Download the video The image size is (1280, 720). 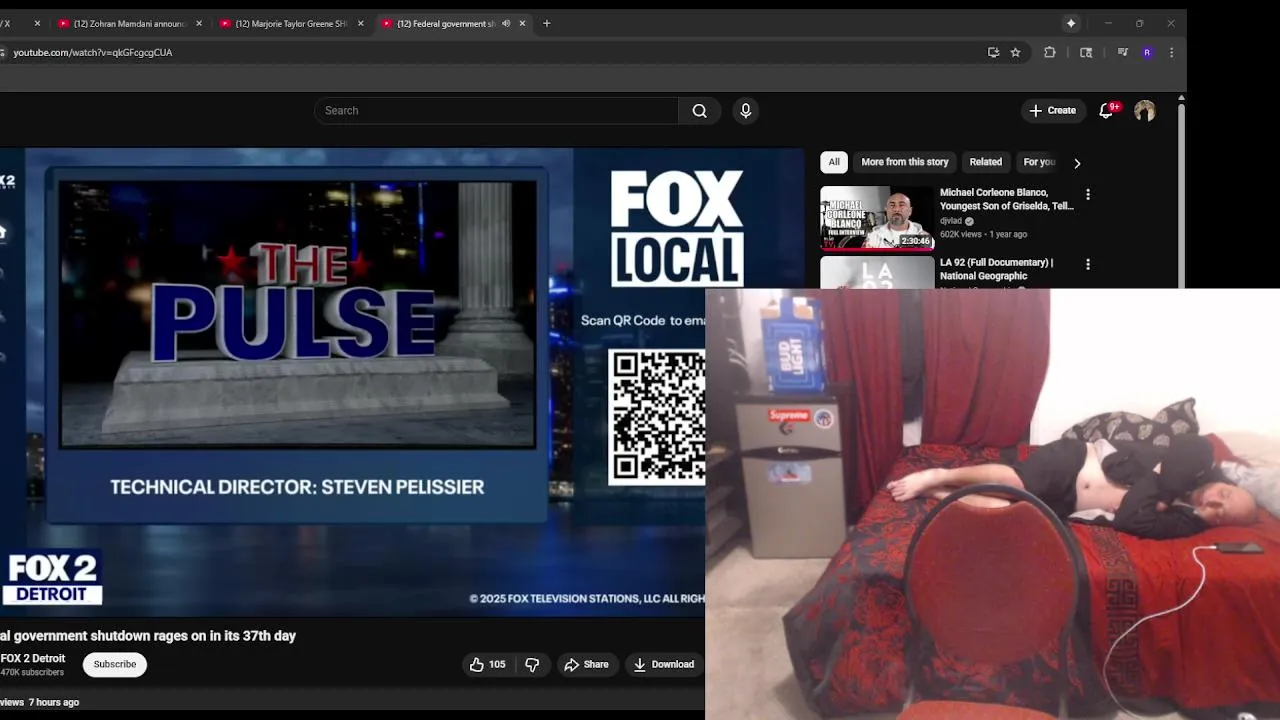[x=663, y=664]
